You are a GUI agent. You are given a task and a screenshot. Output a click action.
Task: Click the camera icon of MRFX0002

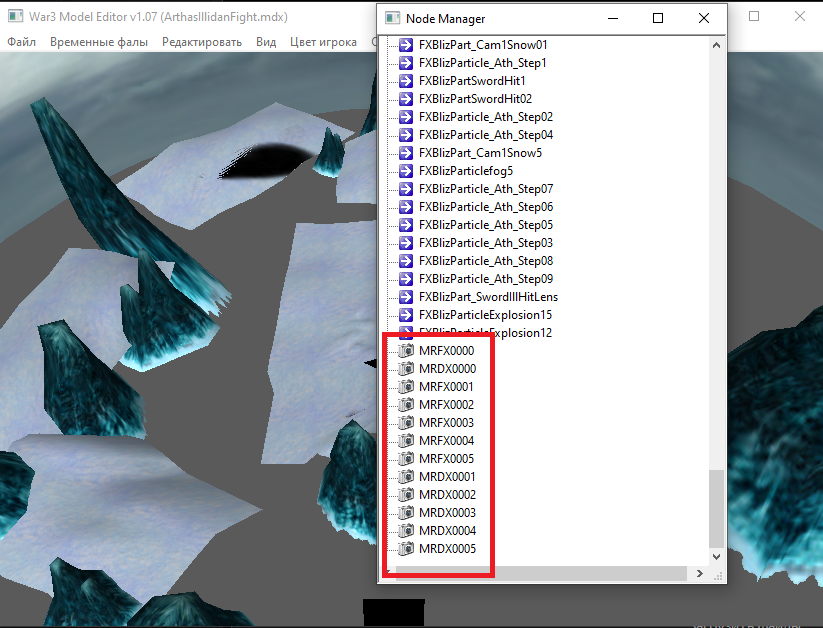tap(406, 404)
